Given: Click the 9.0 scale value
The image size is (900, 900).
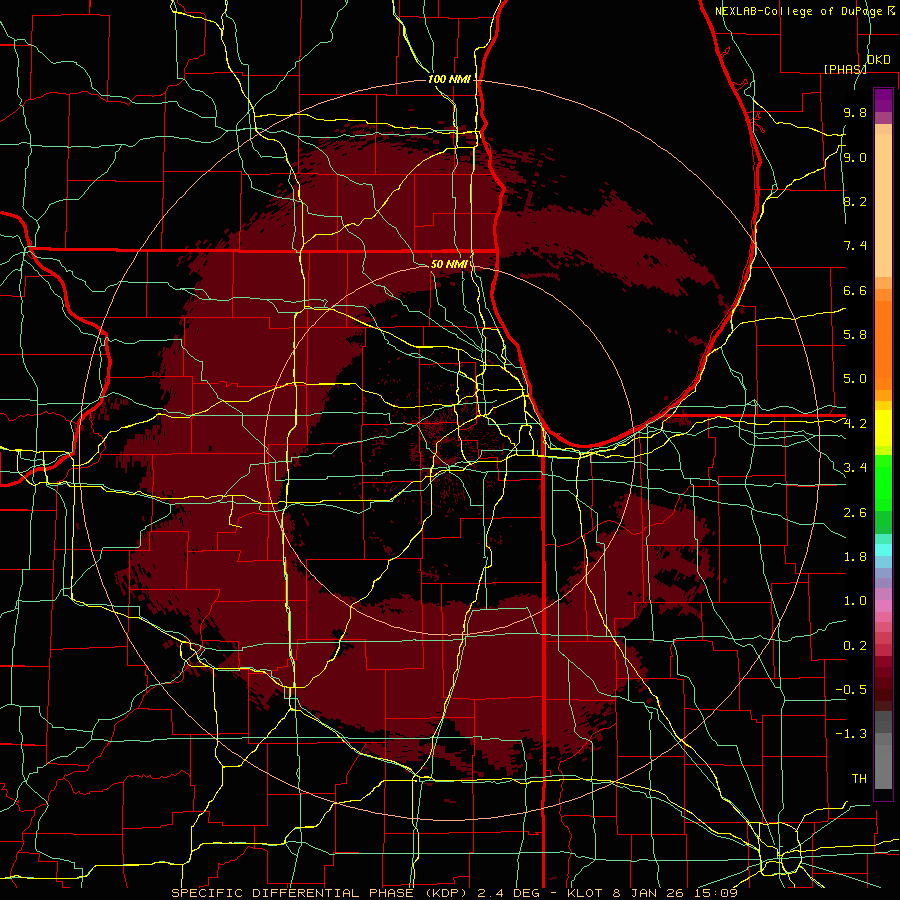Looking at the screenshot, I should pos(855,157).
